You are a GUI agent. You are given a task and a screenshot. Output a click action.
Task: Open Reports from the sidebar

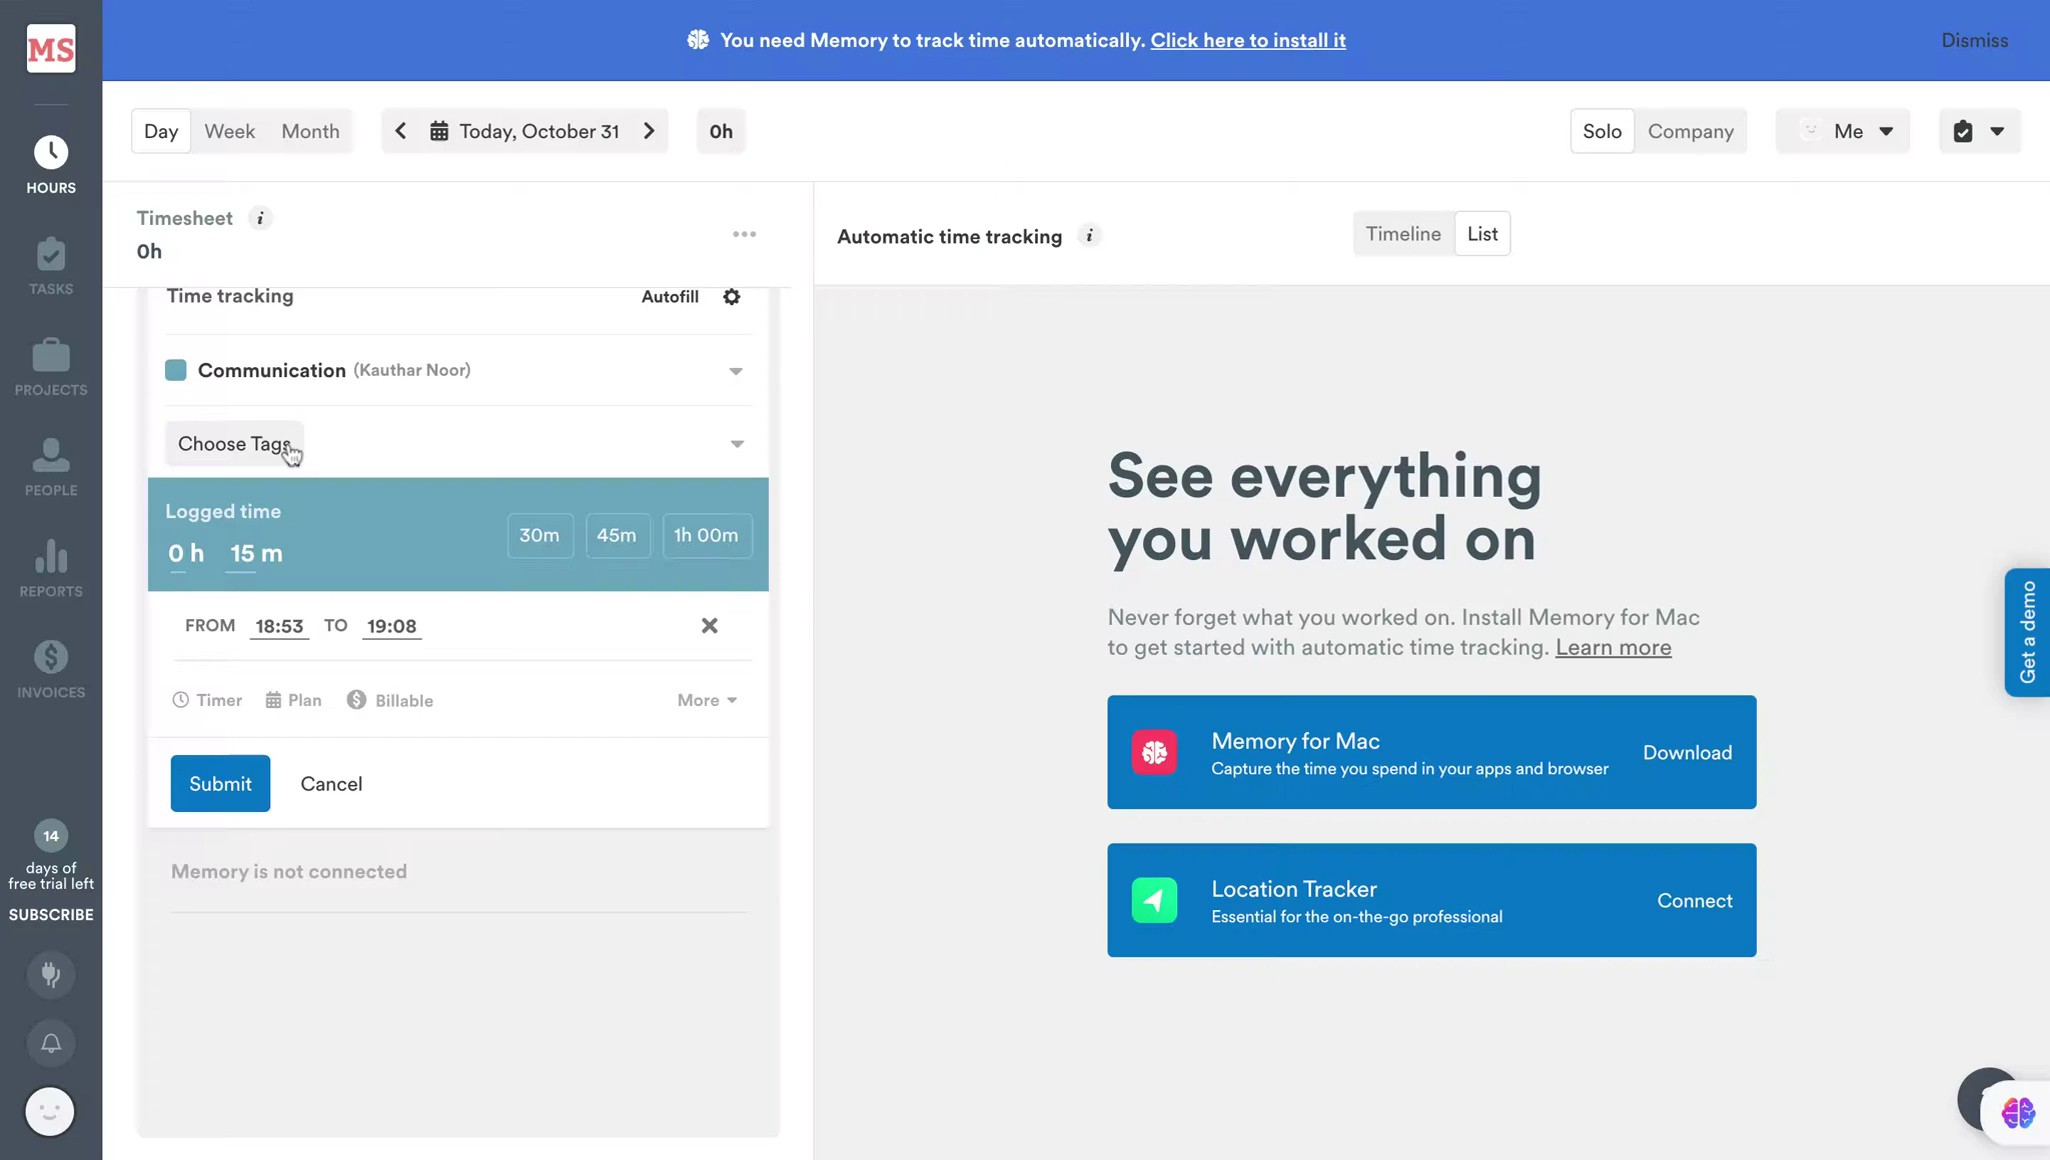[x=51, y=569]
